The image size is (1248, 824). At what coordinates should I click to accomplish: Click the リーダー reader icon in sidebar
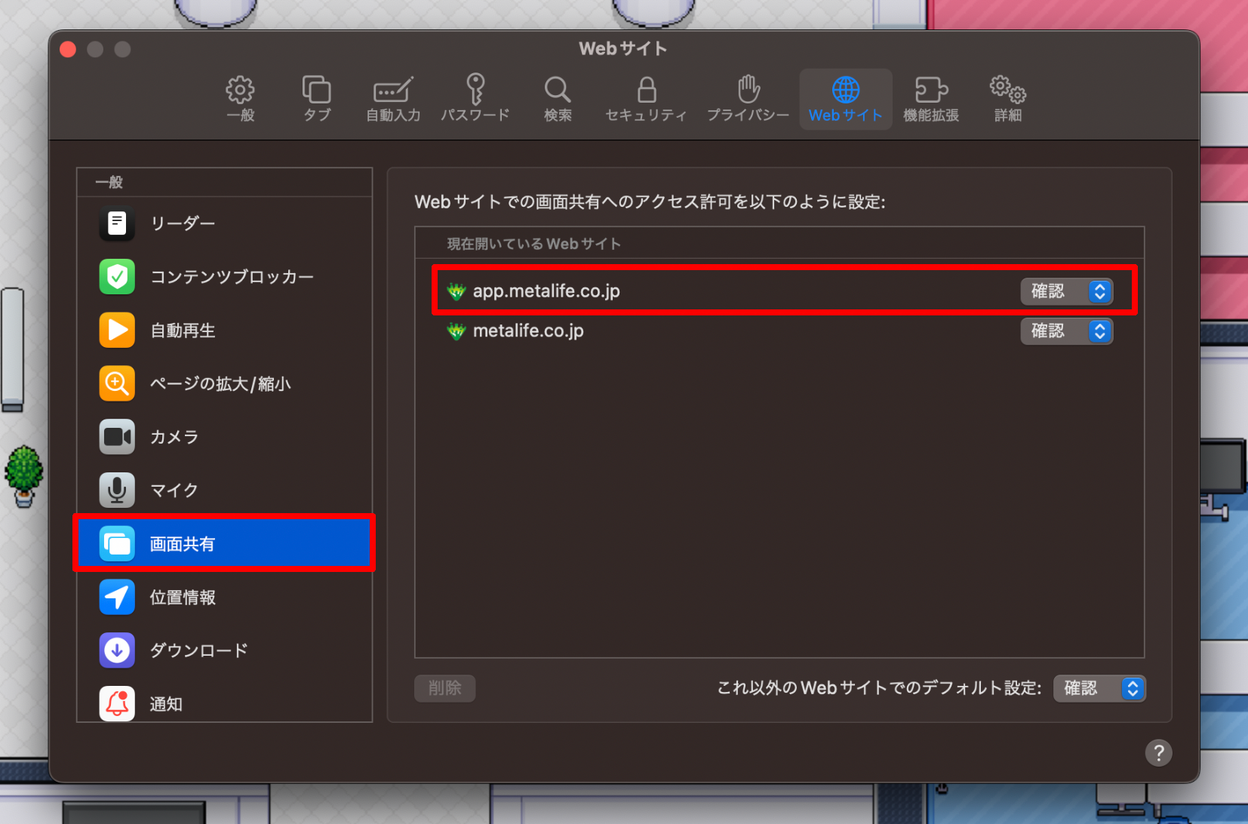click(117, 223)
